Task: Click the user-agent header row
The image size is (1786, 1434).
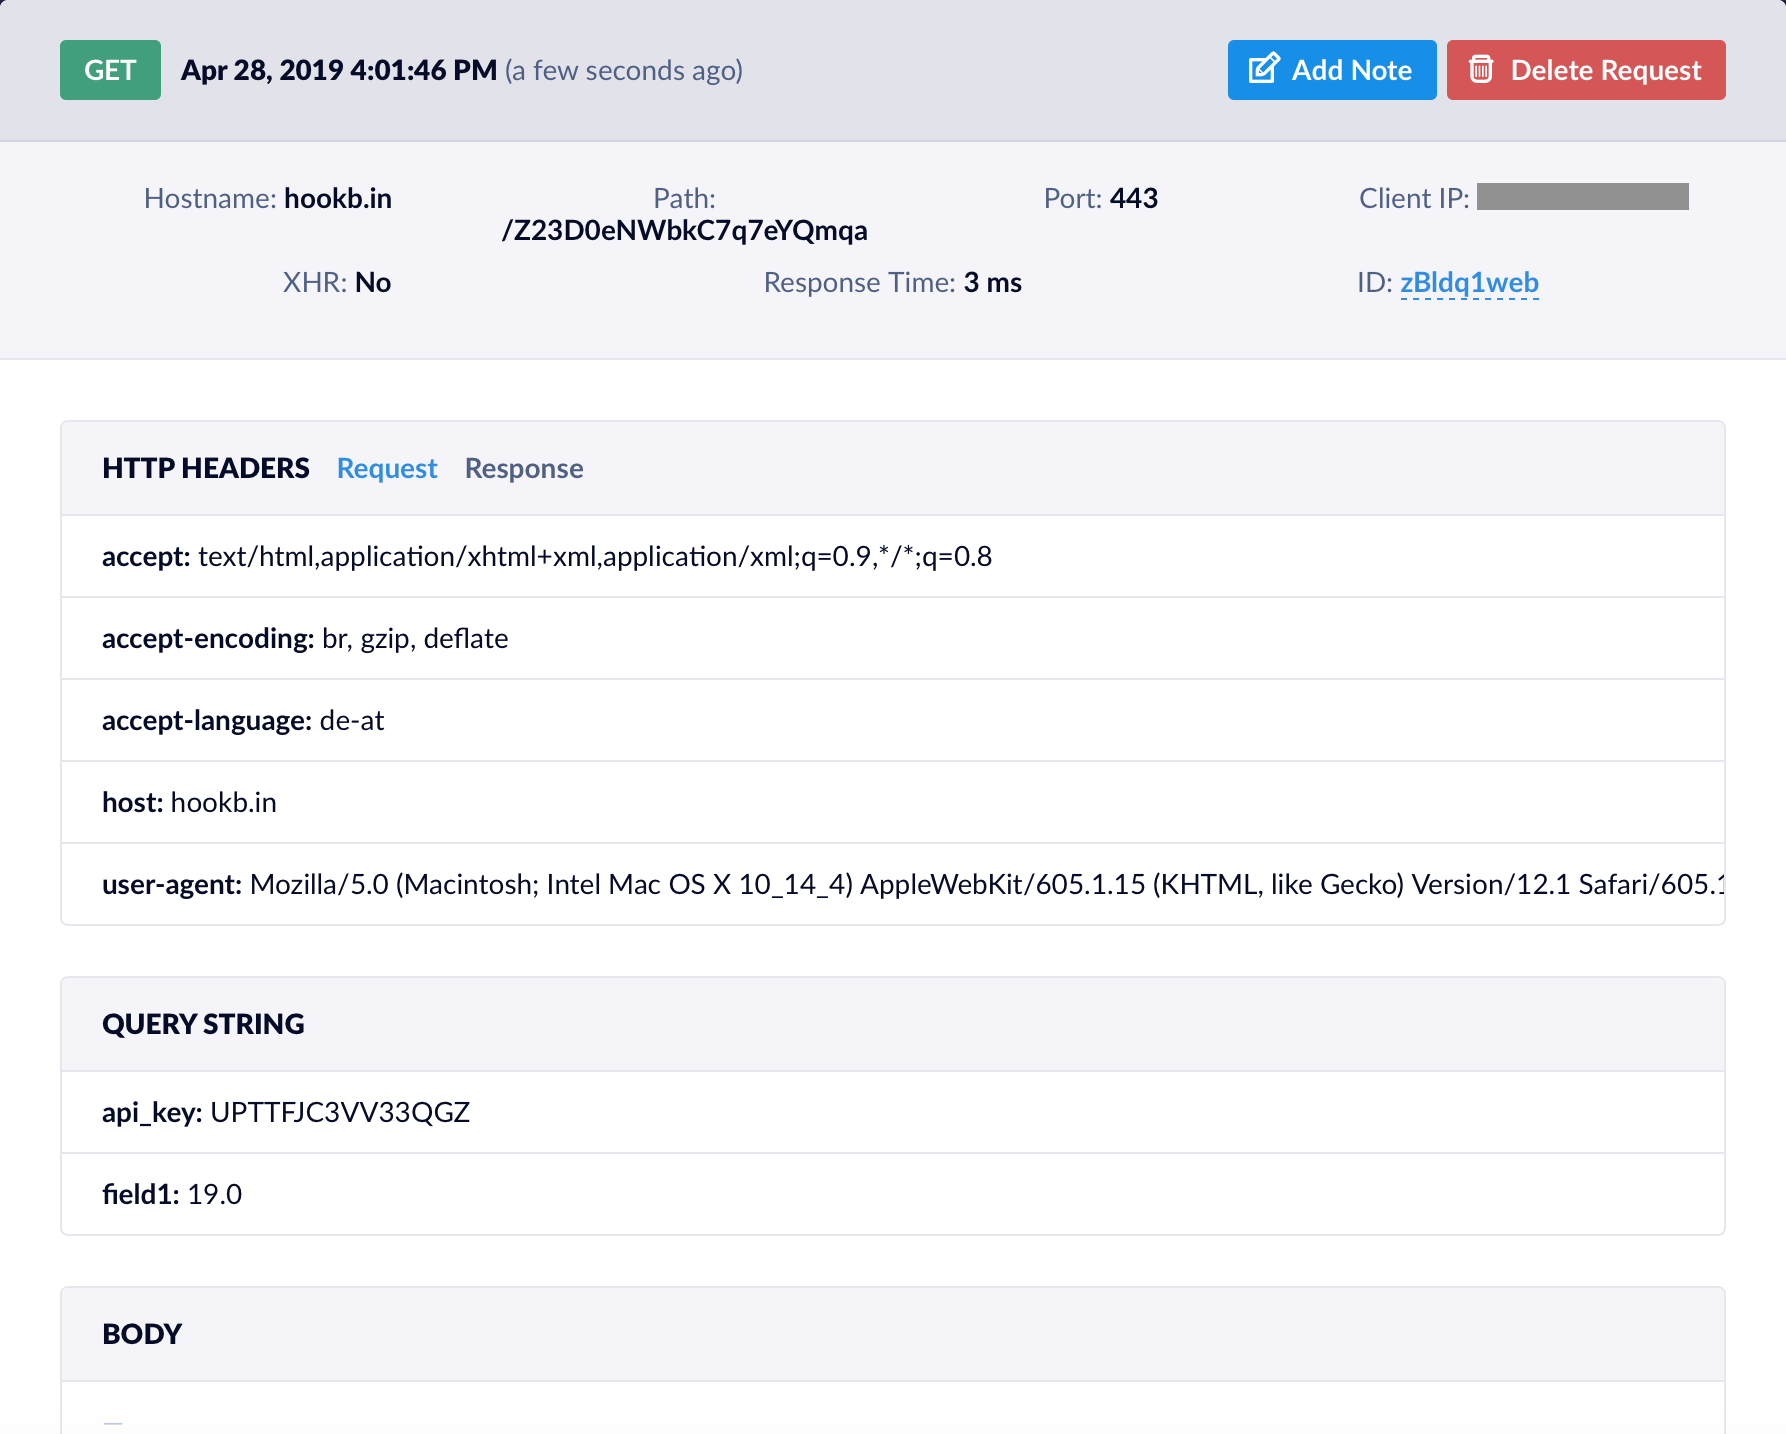Action: (600, 883)
